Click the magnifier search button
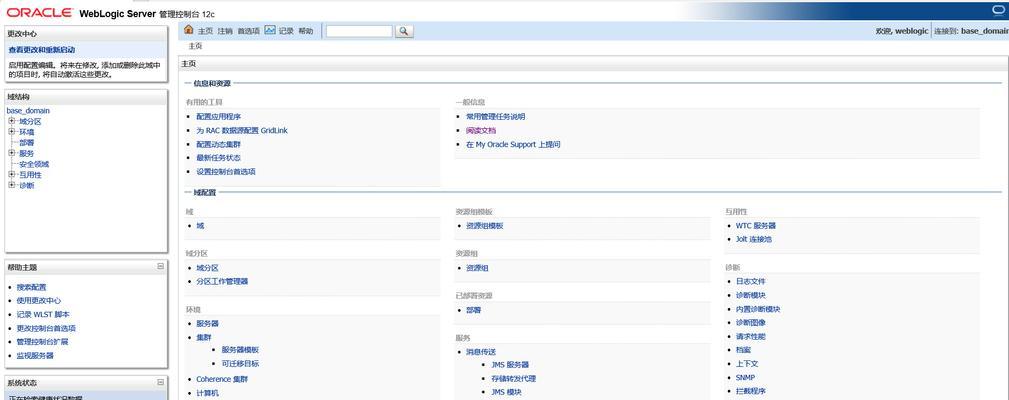Screen dimensions: 1009x400 point(404,31)
